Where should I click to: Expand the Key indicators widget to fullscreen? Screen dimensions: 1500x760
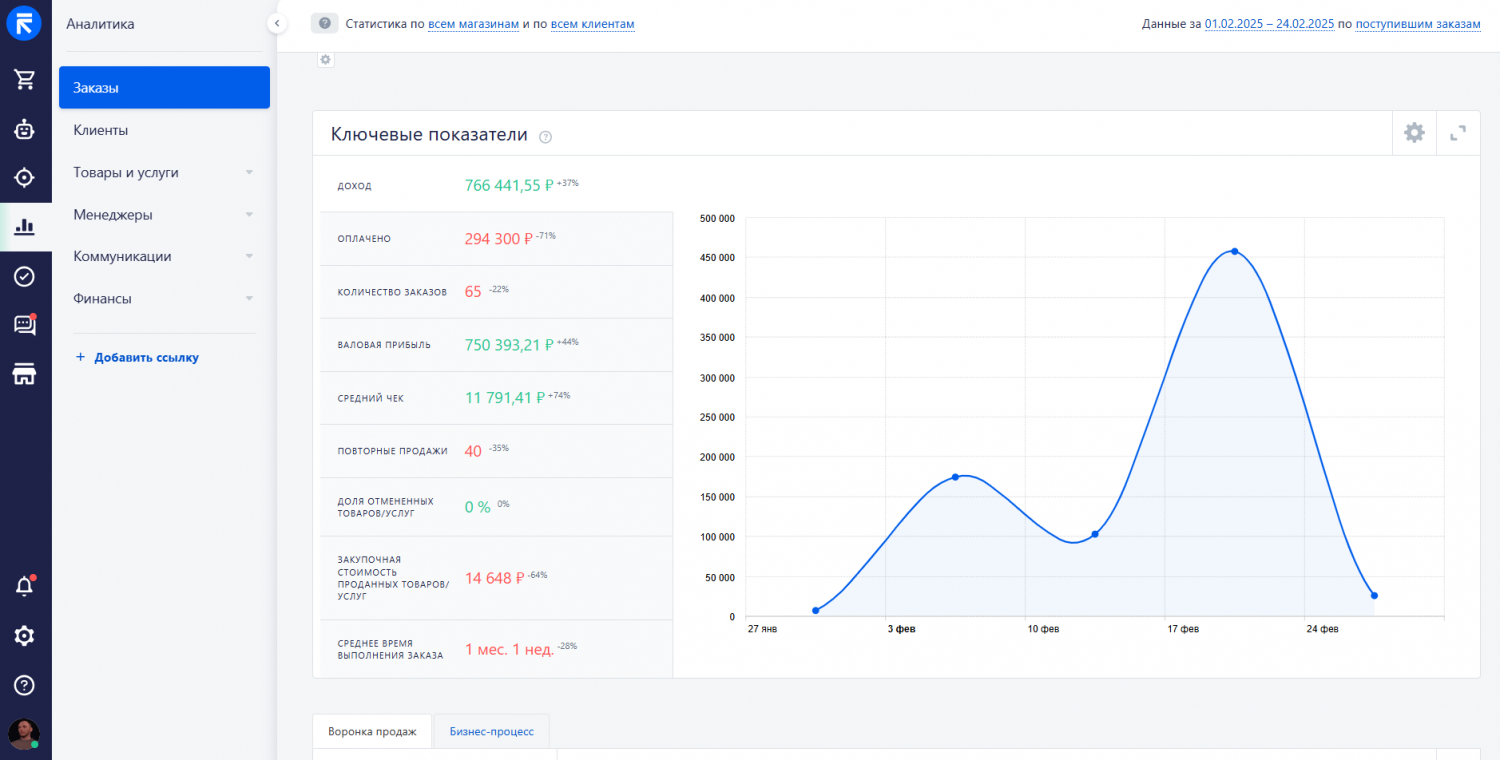click(x=1458, y=133)
